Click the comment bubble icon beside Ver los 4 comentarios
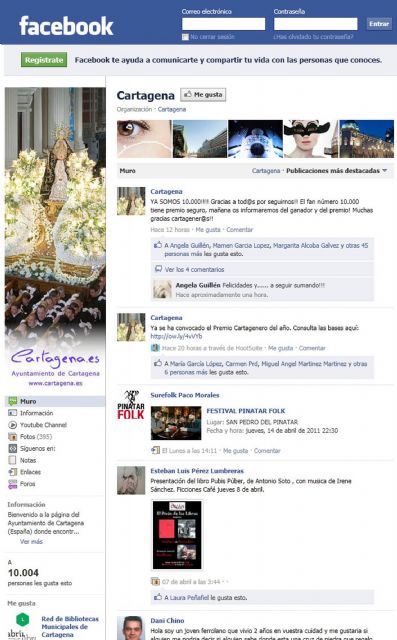The image size is (397, 640). click(158, 269)
